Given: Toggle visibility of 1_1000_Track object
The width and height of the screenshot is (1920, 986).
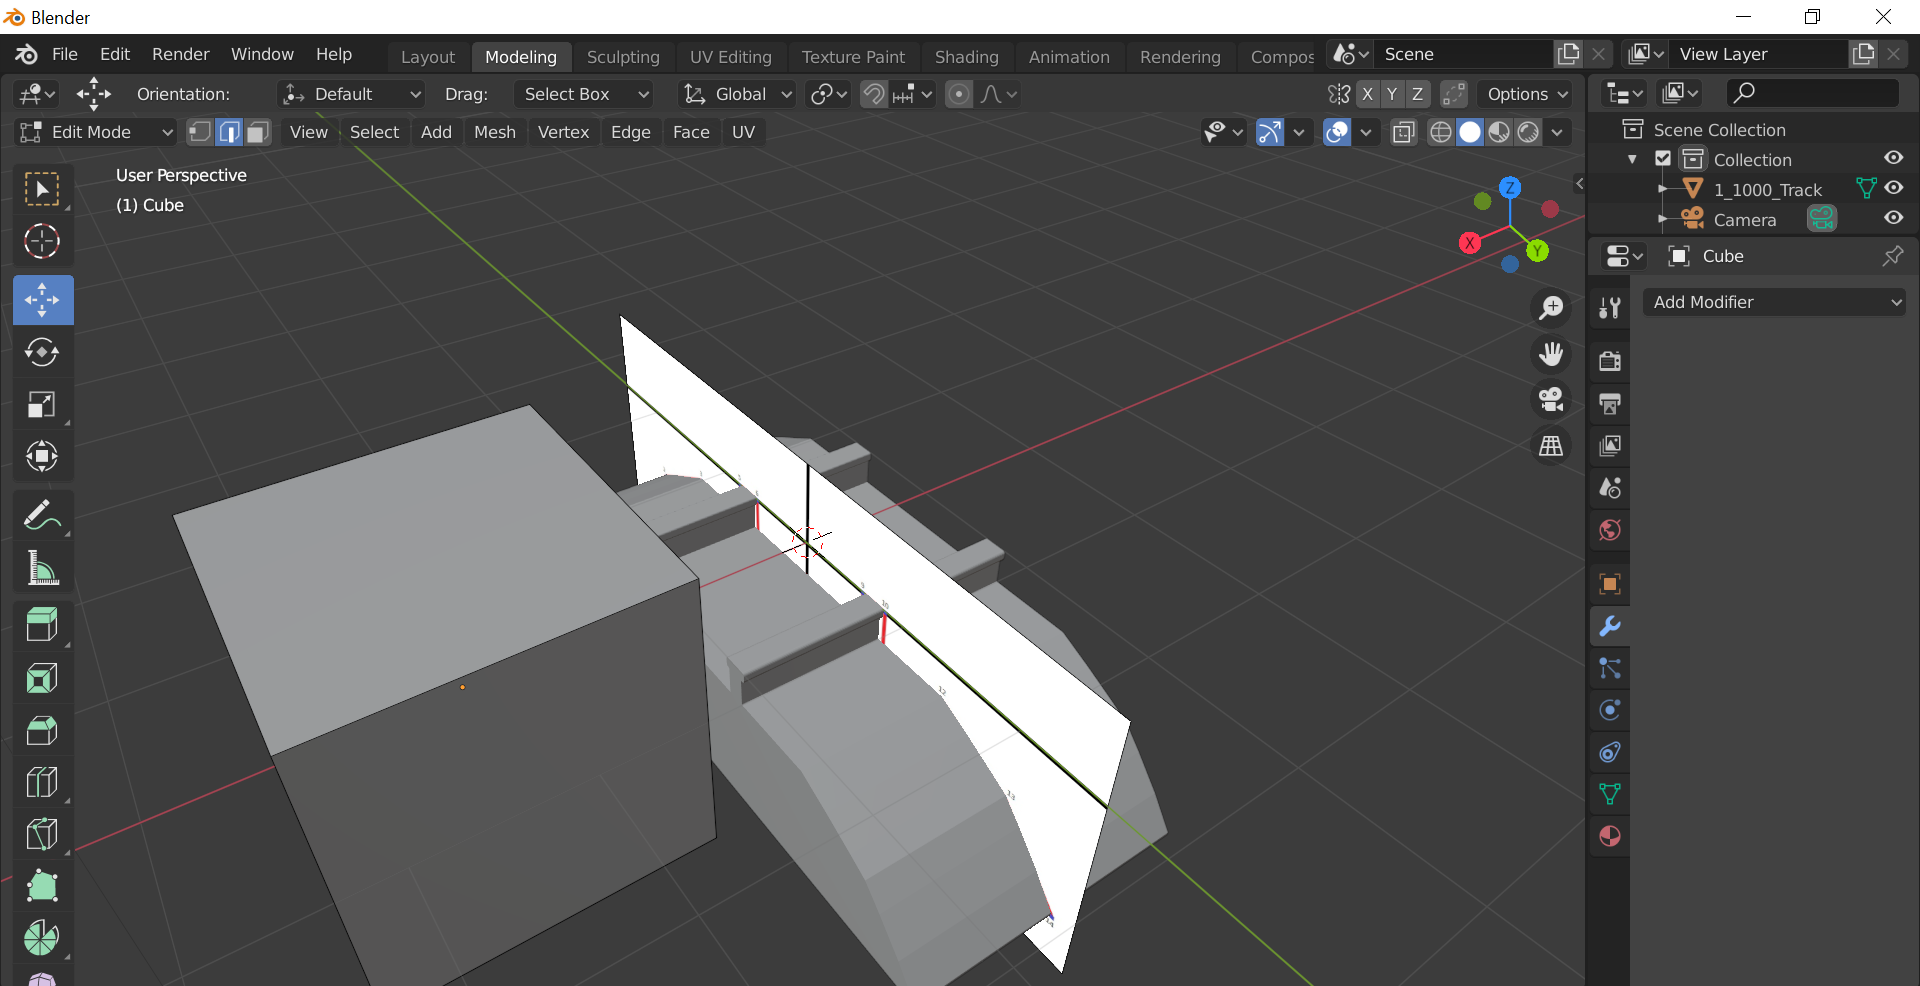Looking at the screenshot, I should (x=1893, y=188).
